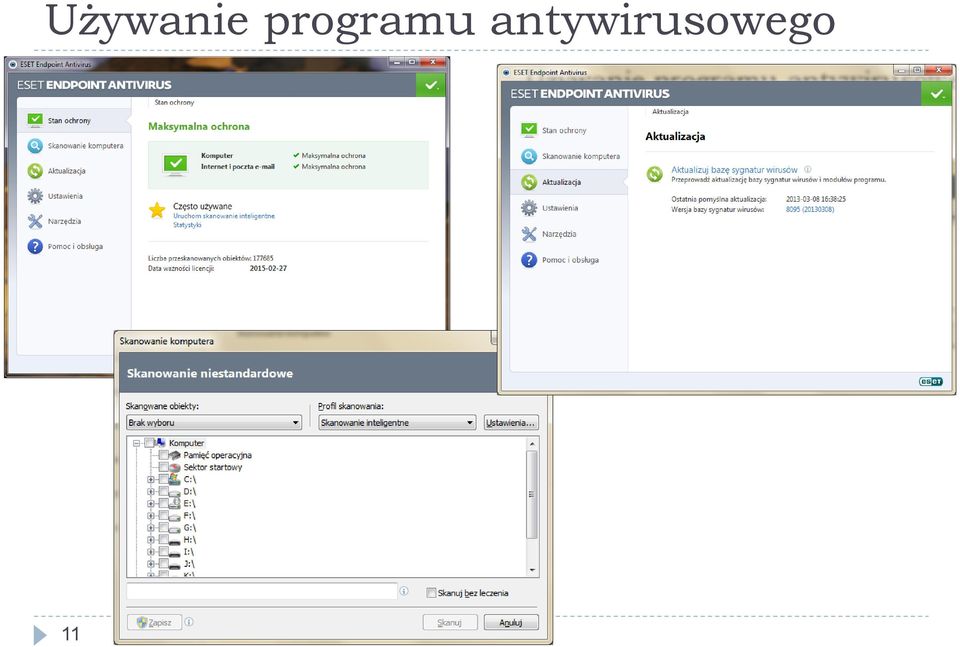Image resolution: width=960 pixels, height=647 pixels.
Task: Click info icon next to Aktualizuj bazę sygnatur wirusów
Action: 808,170
